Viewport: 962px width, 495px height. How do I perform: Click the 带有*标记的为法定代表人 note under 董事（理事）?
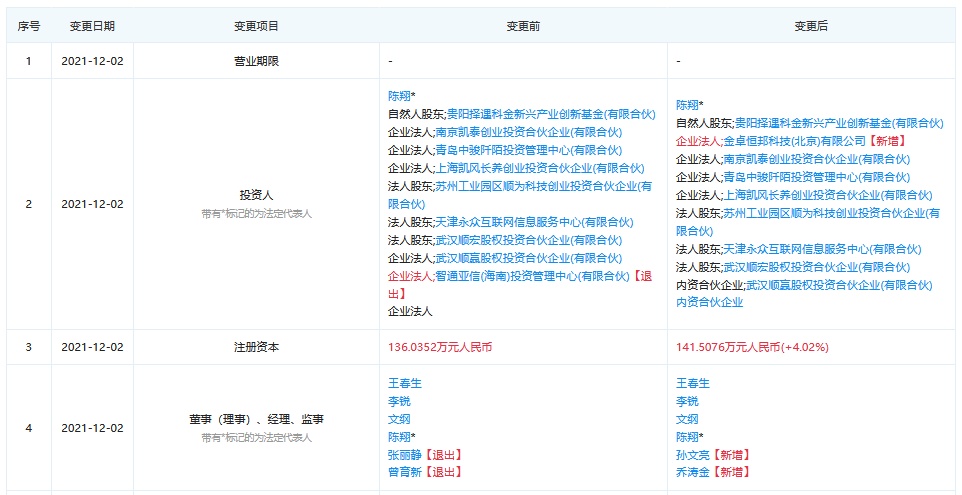tap(256, 438)
